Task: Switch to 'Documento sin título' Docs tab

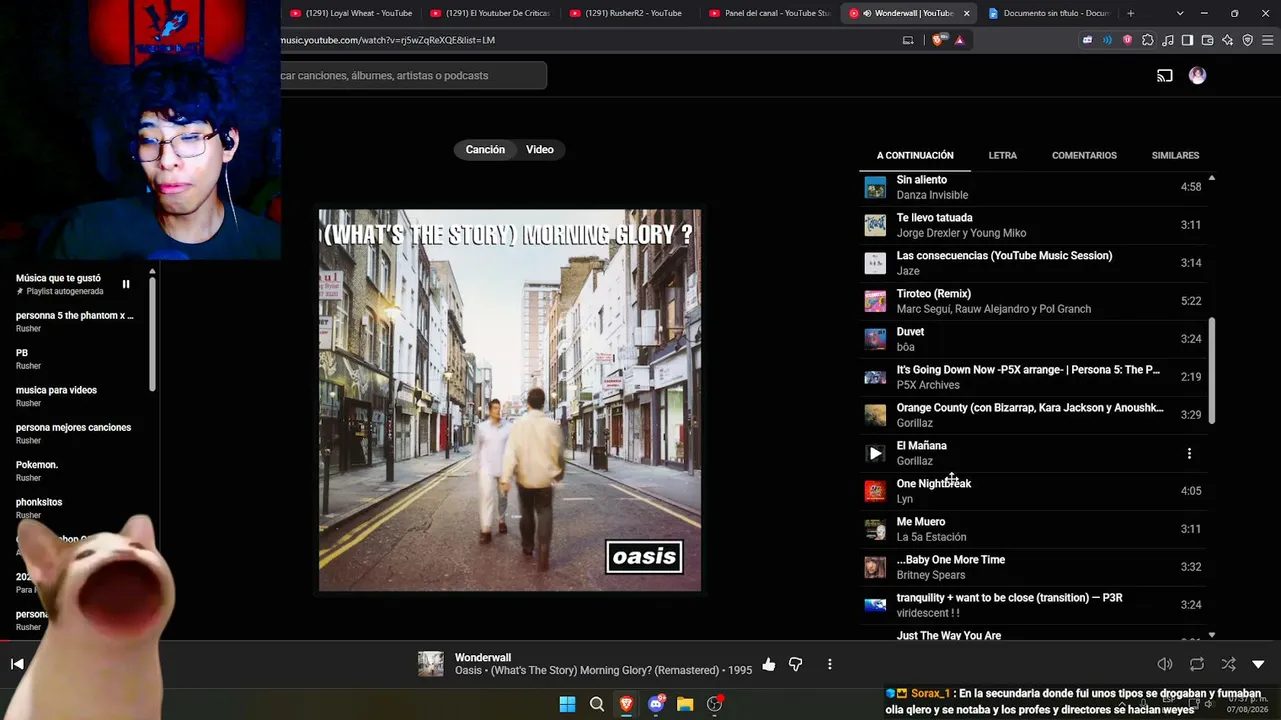Action: (1050, 13)
